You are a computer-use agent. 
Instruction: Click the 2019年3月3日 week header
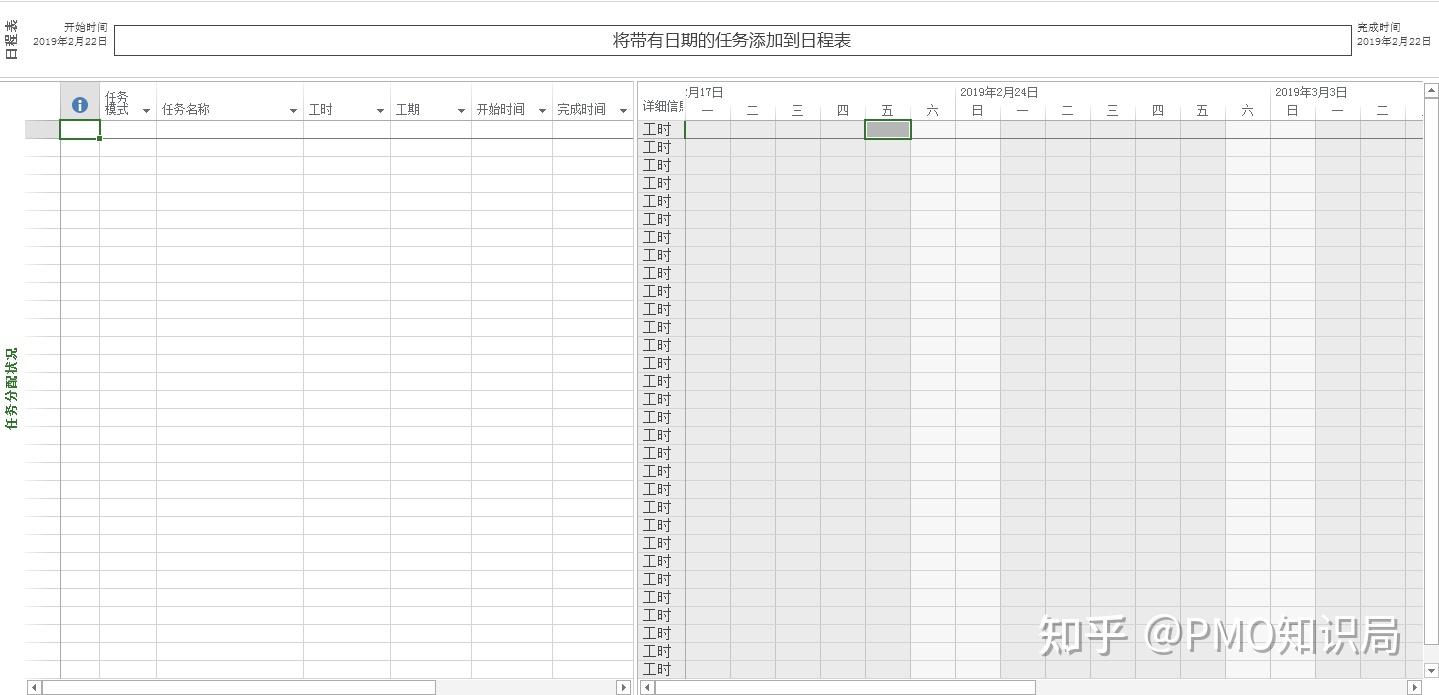[1311, 92]
